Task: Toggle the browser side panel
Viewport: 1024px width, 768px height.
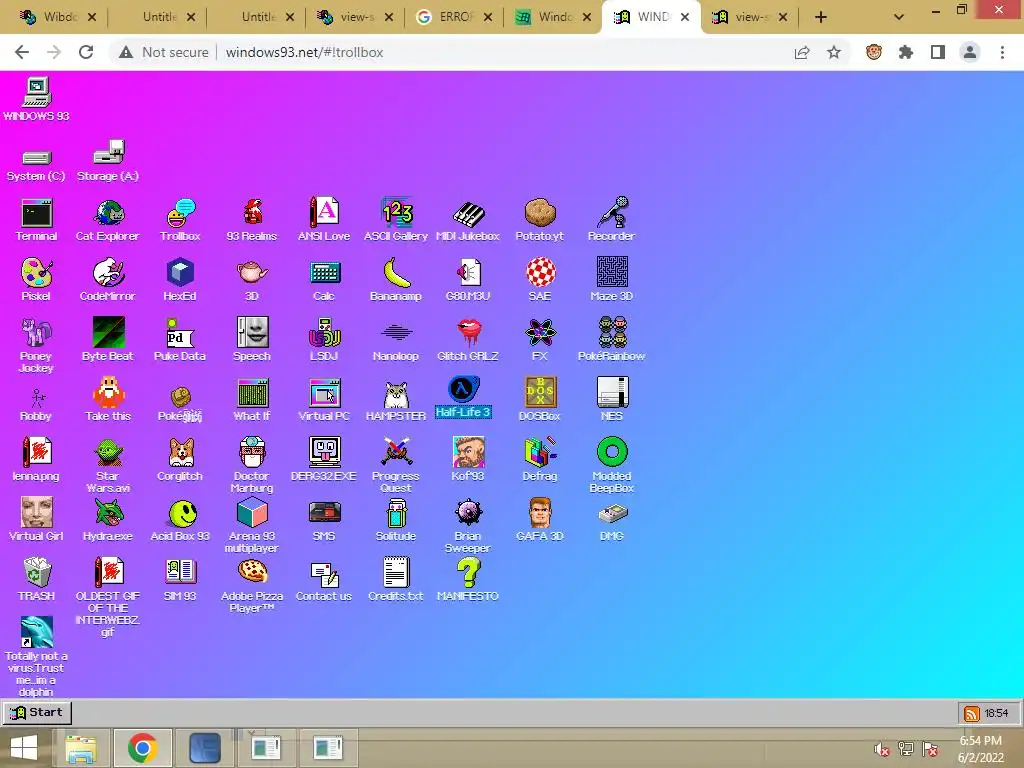Action: (938, 52)
